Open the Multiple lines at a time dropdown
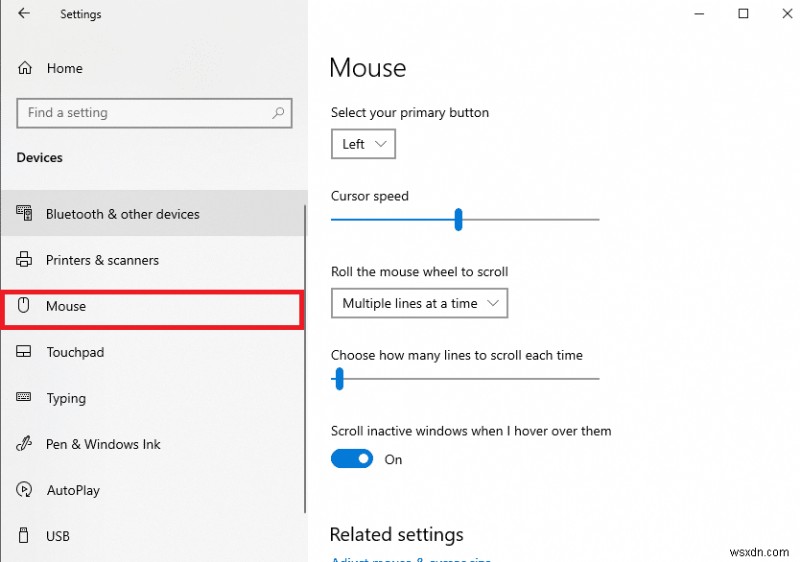 (x=419, y=303)
